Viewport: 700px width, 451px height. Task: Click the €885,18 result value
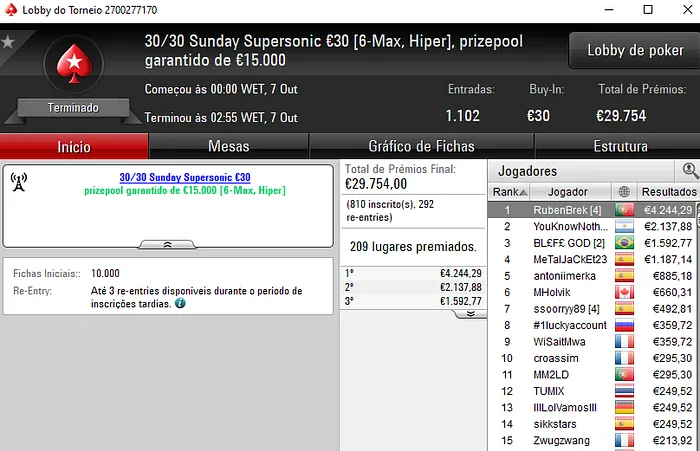point(672,276)
